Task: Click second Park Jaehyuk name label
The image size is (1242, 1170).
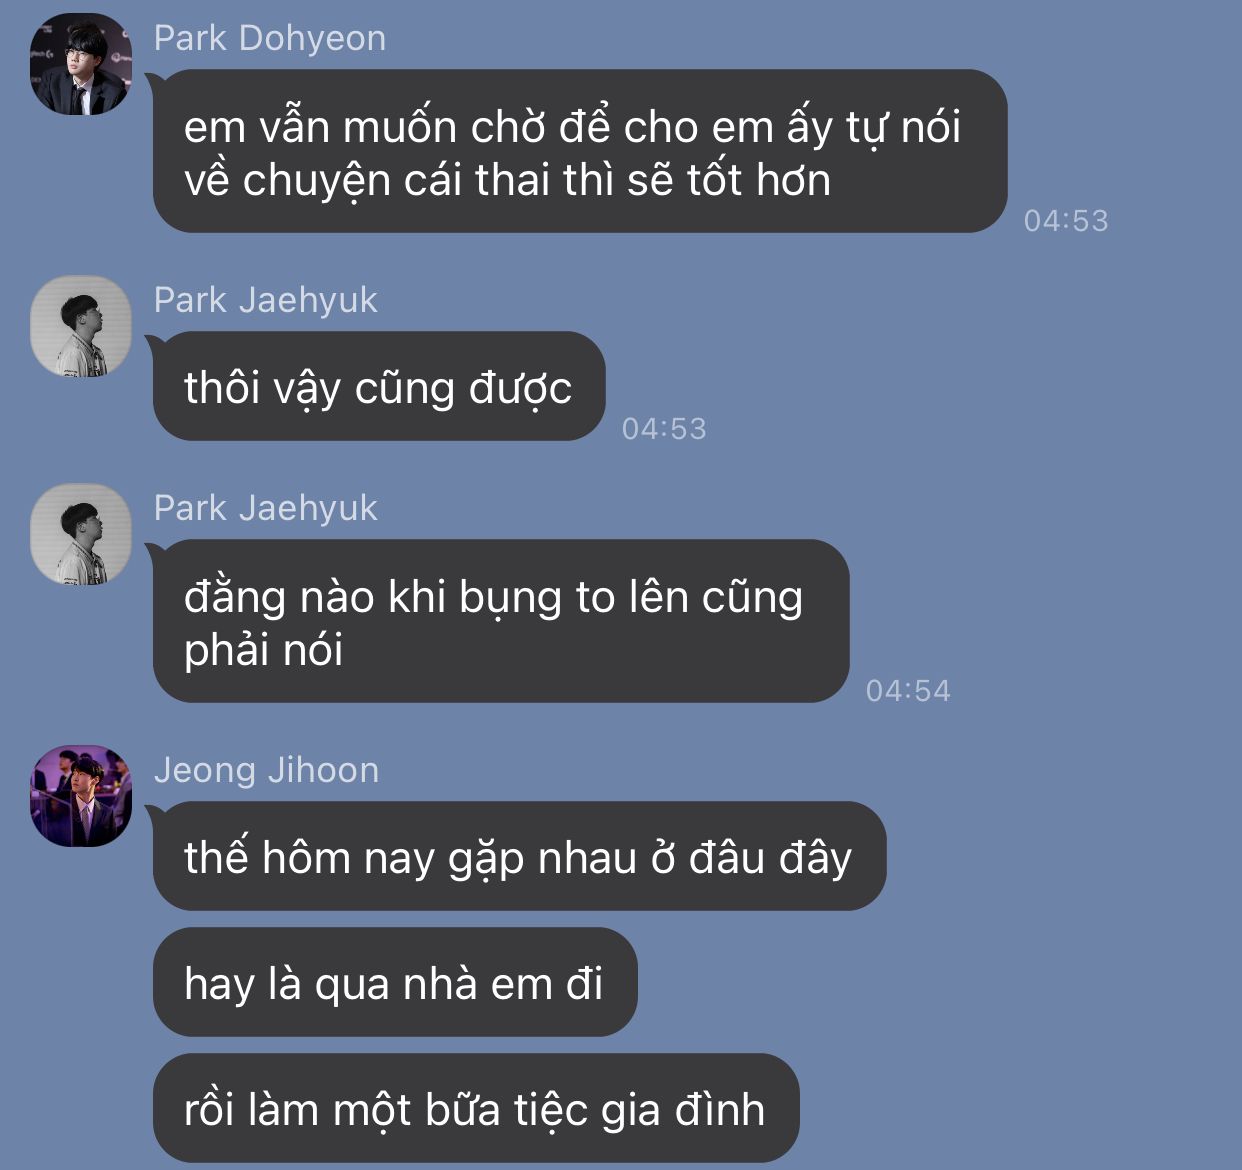Action: [266, 508]
